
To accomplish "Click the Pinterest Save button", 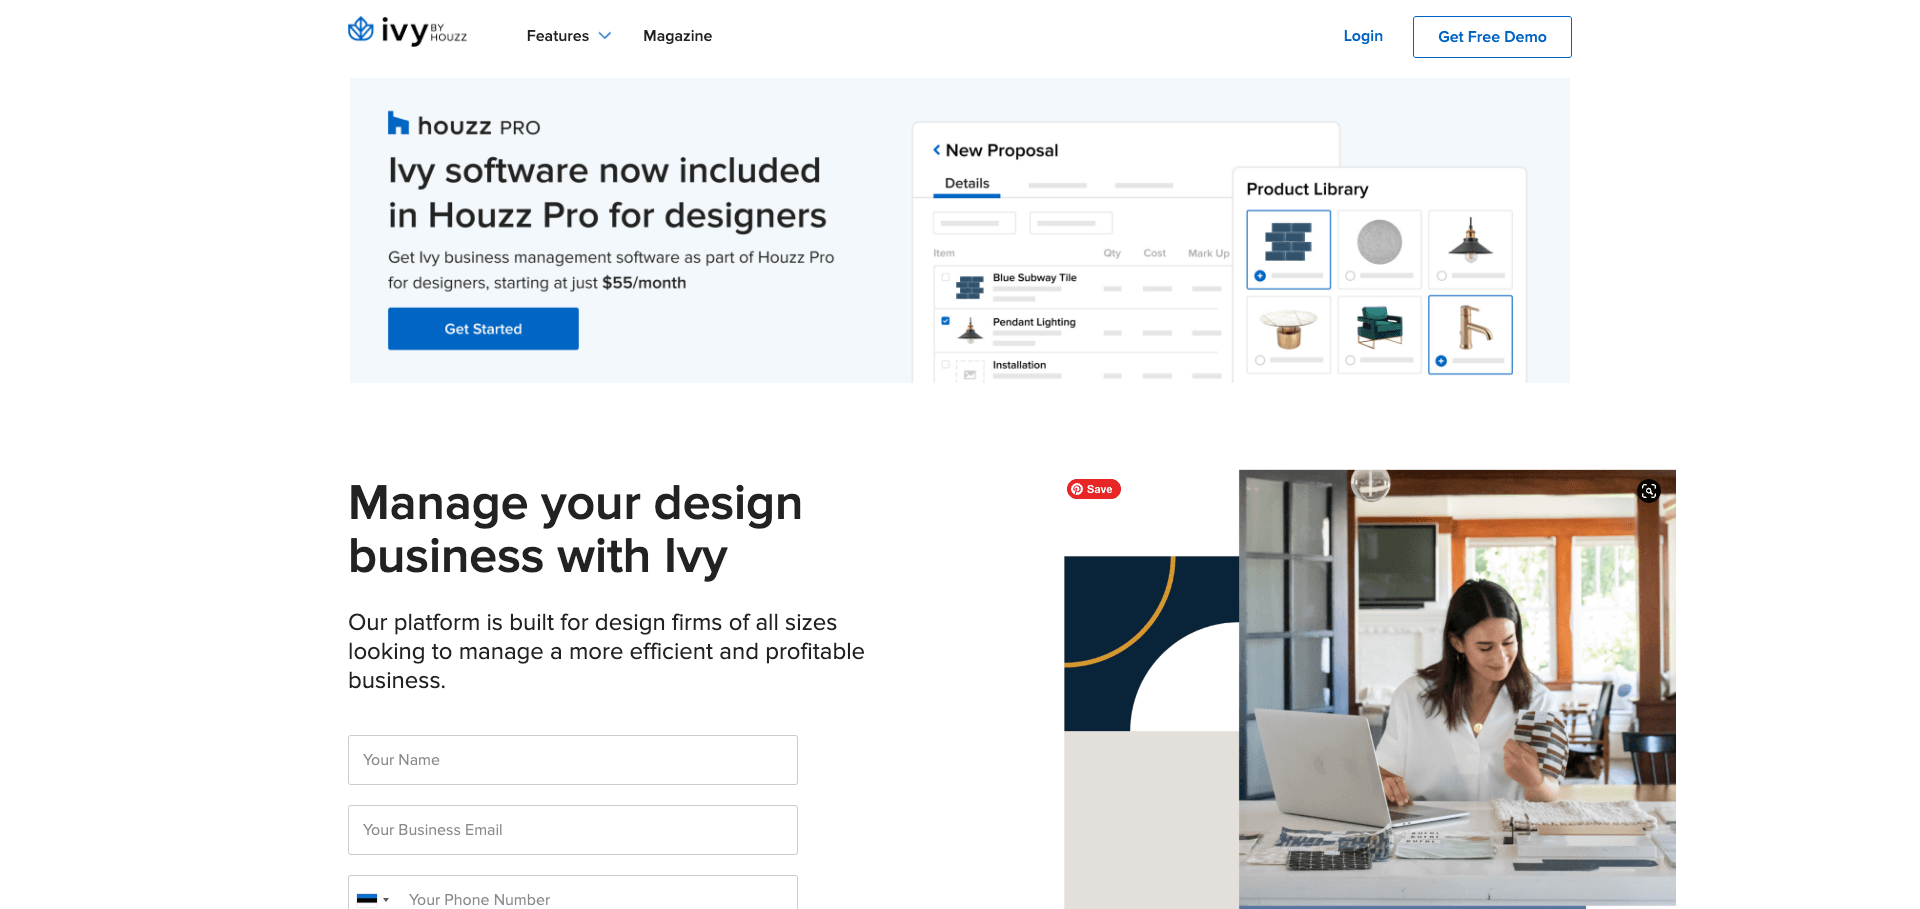I will (1094, 489).
